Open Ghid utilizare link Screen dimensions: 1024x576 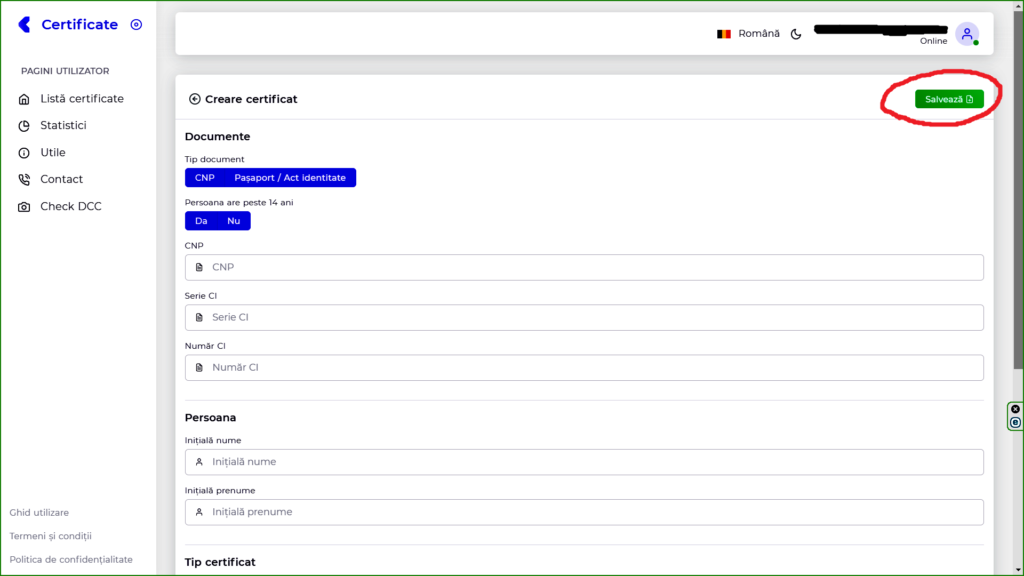point(39,513)
